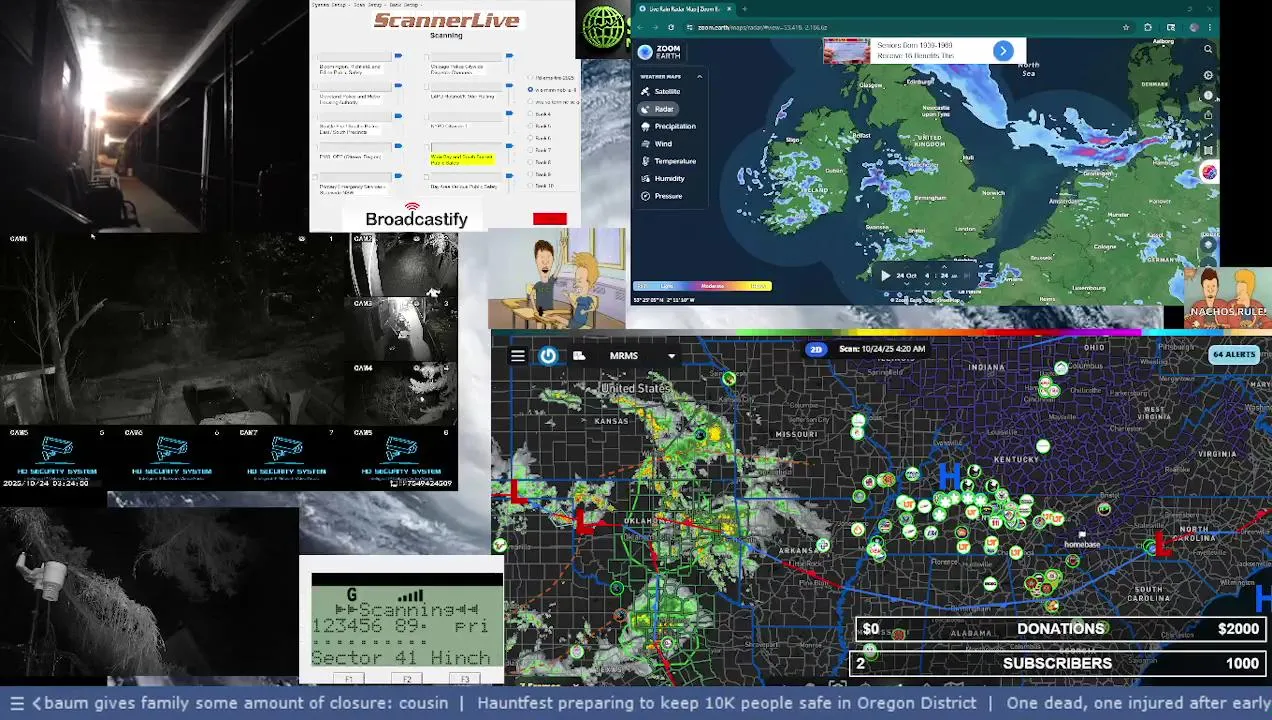Collapse the Weather Maps panel chevron
This screenshot has height=720, width=1272.
click(x=699, y=76)
